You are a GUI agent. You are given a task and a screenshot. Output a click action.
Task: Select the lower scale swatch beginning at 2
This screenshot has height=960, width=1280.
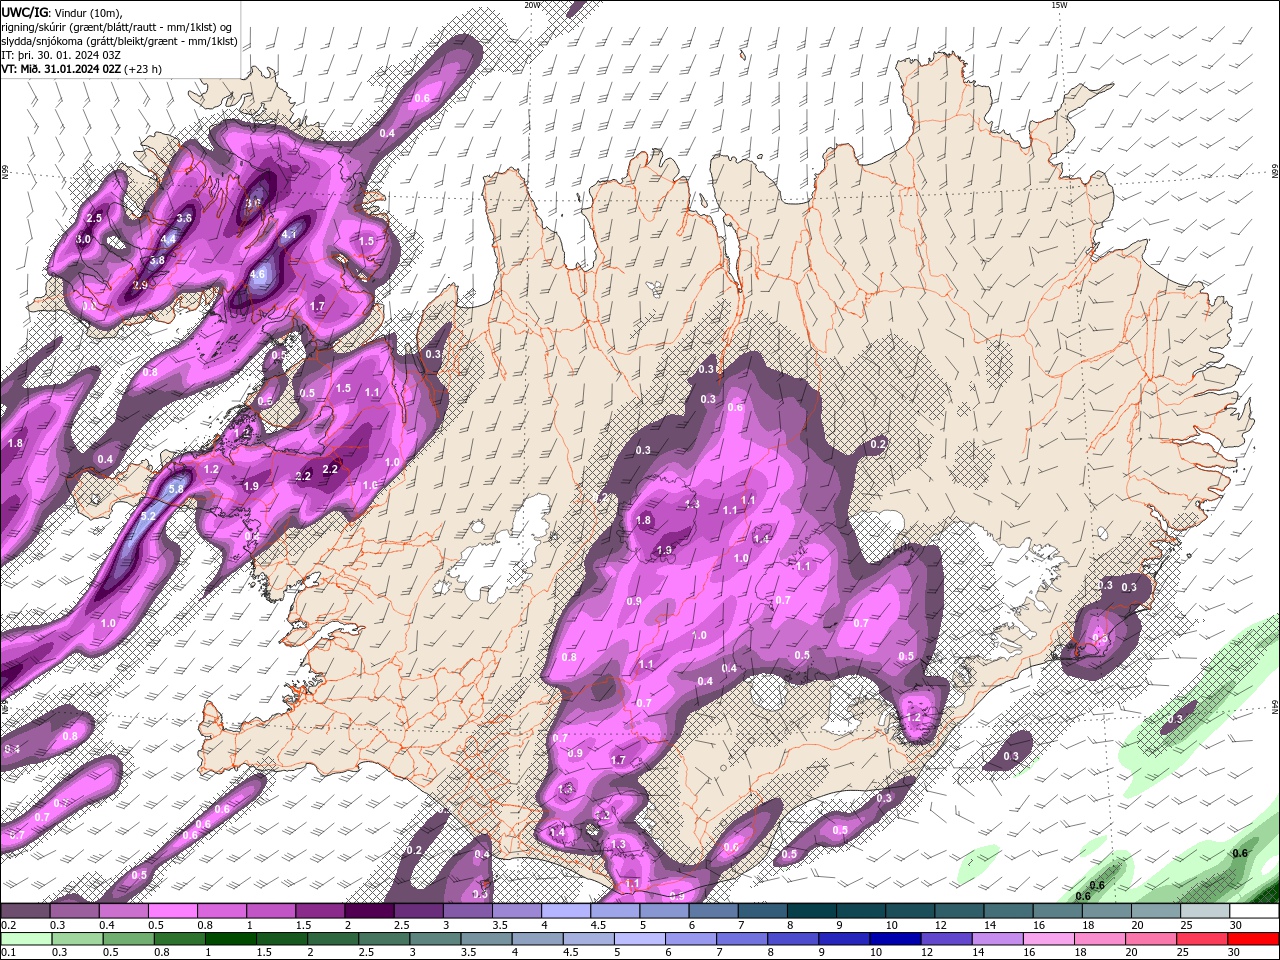[x=332, y=939]
